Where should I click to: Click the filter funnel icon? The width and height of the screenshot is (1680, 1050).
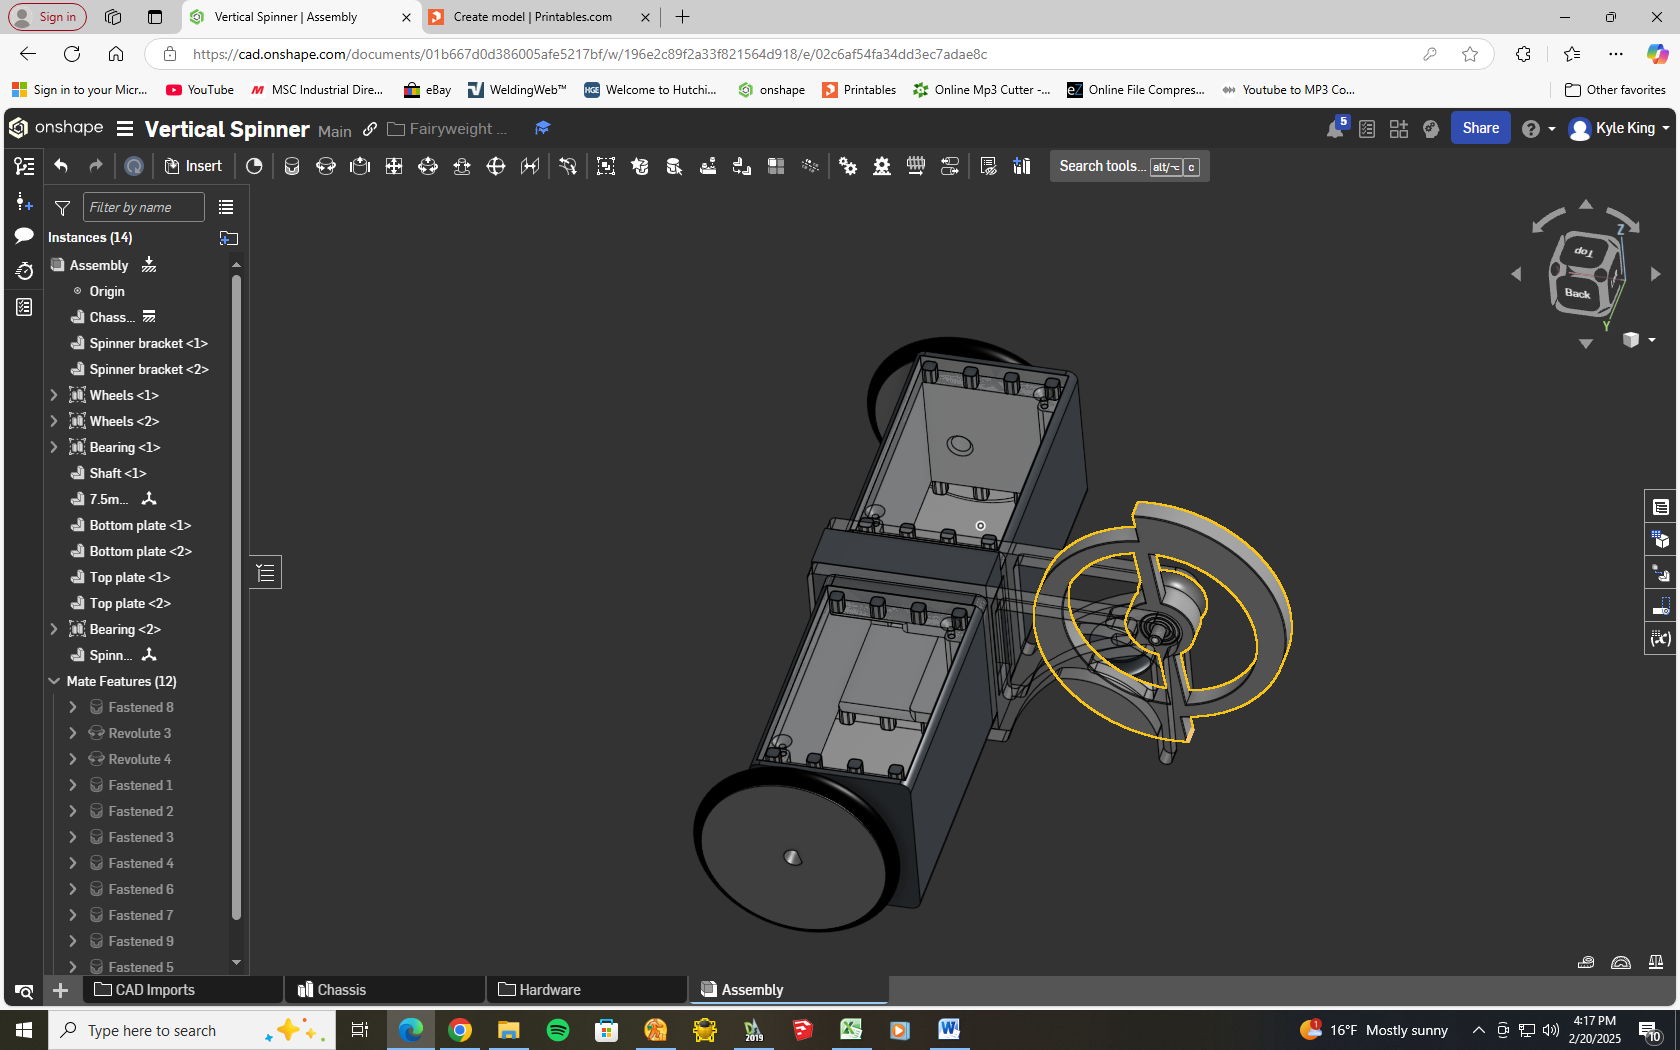[62, 208]
